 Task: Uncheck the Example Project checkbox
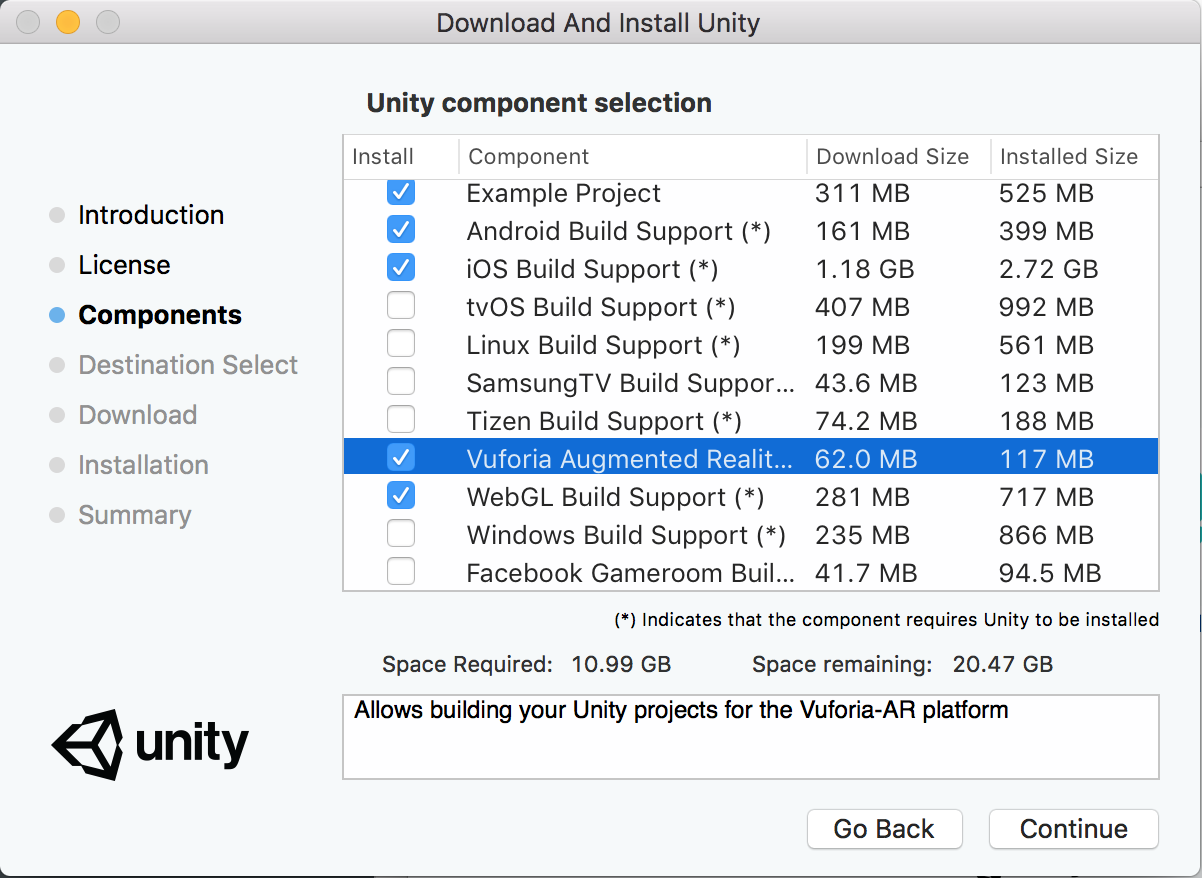[401, 192]
